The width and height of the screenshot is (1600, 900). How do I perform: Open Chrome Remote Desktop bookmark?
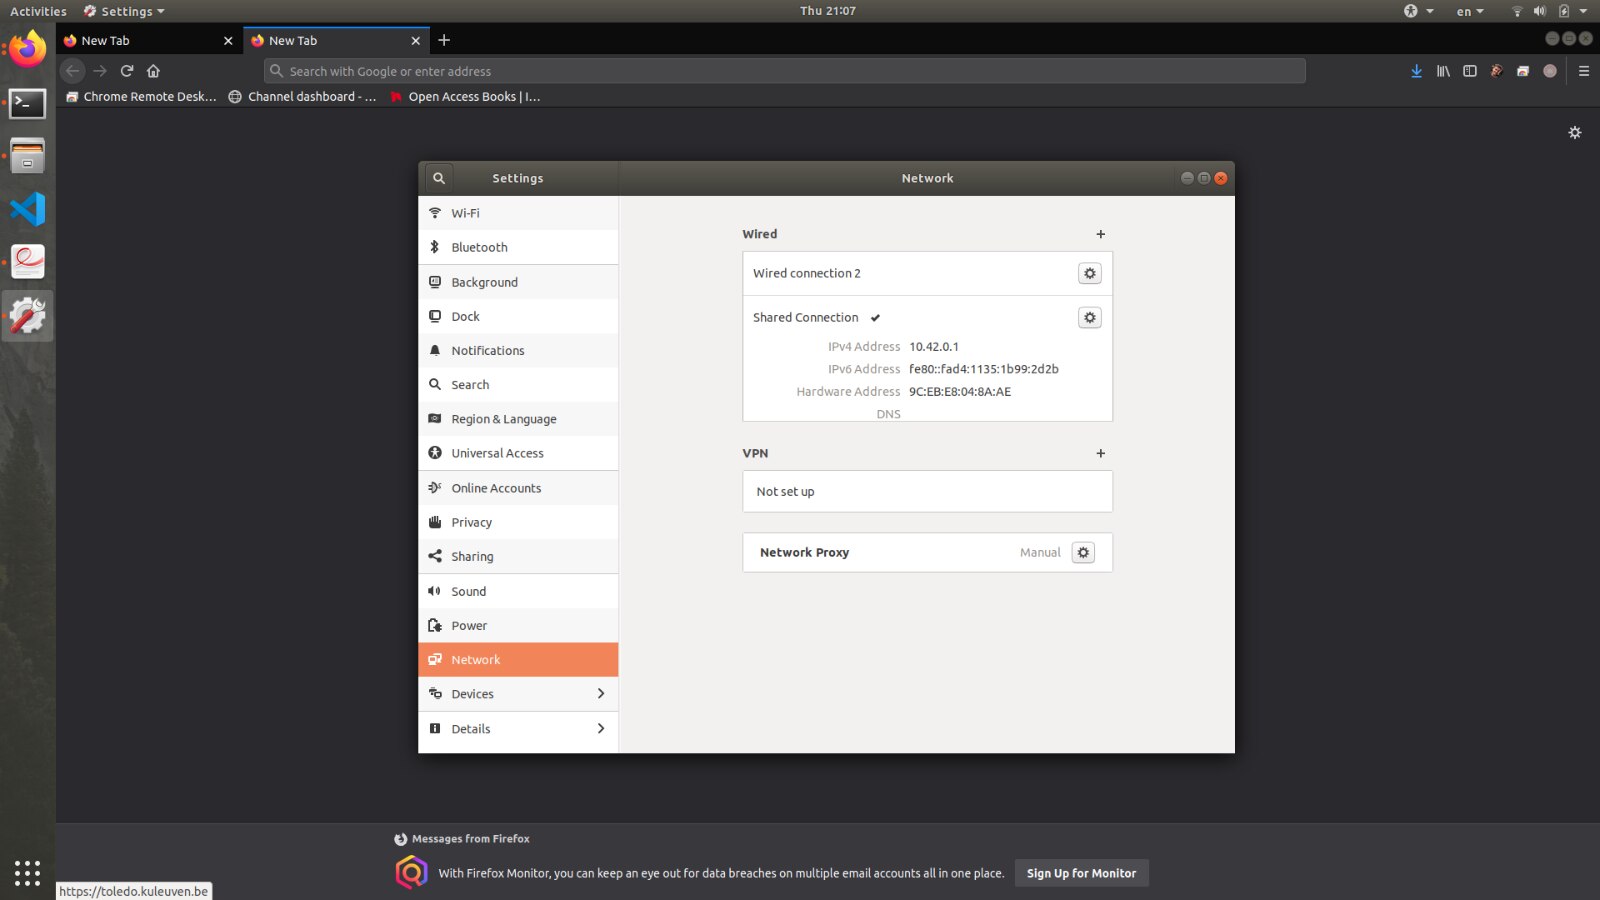tap(141, 97)
